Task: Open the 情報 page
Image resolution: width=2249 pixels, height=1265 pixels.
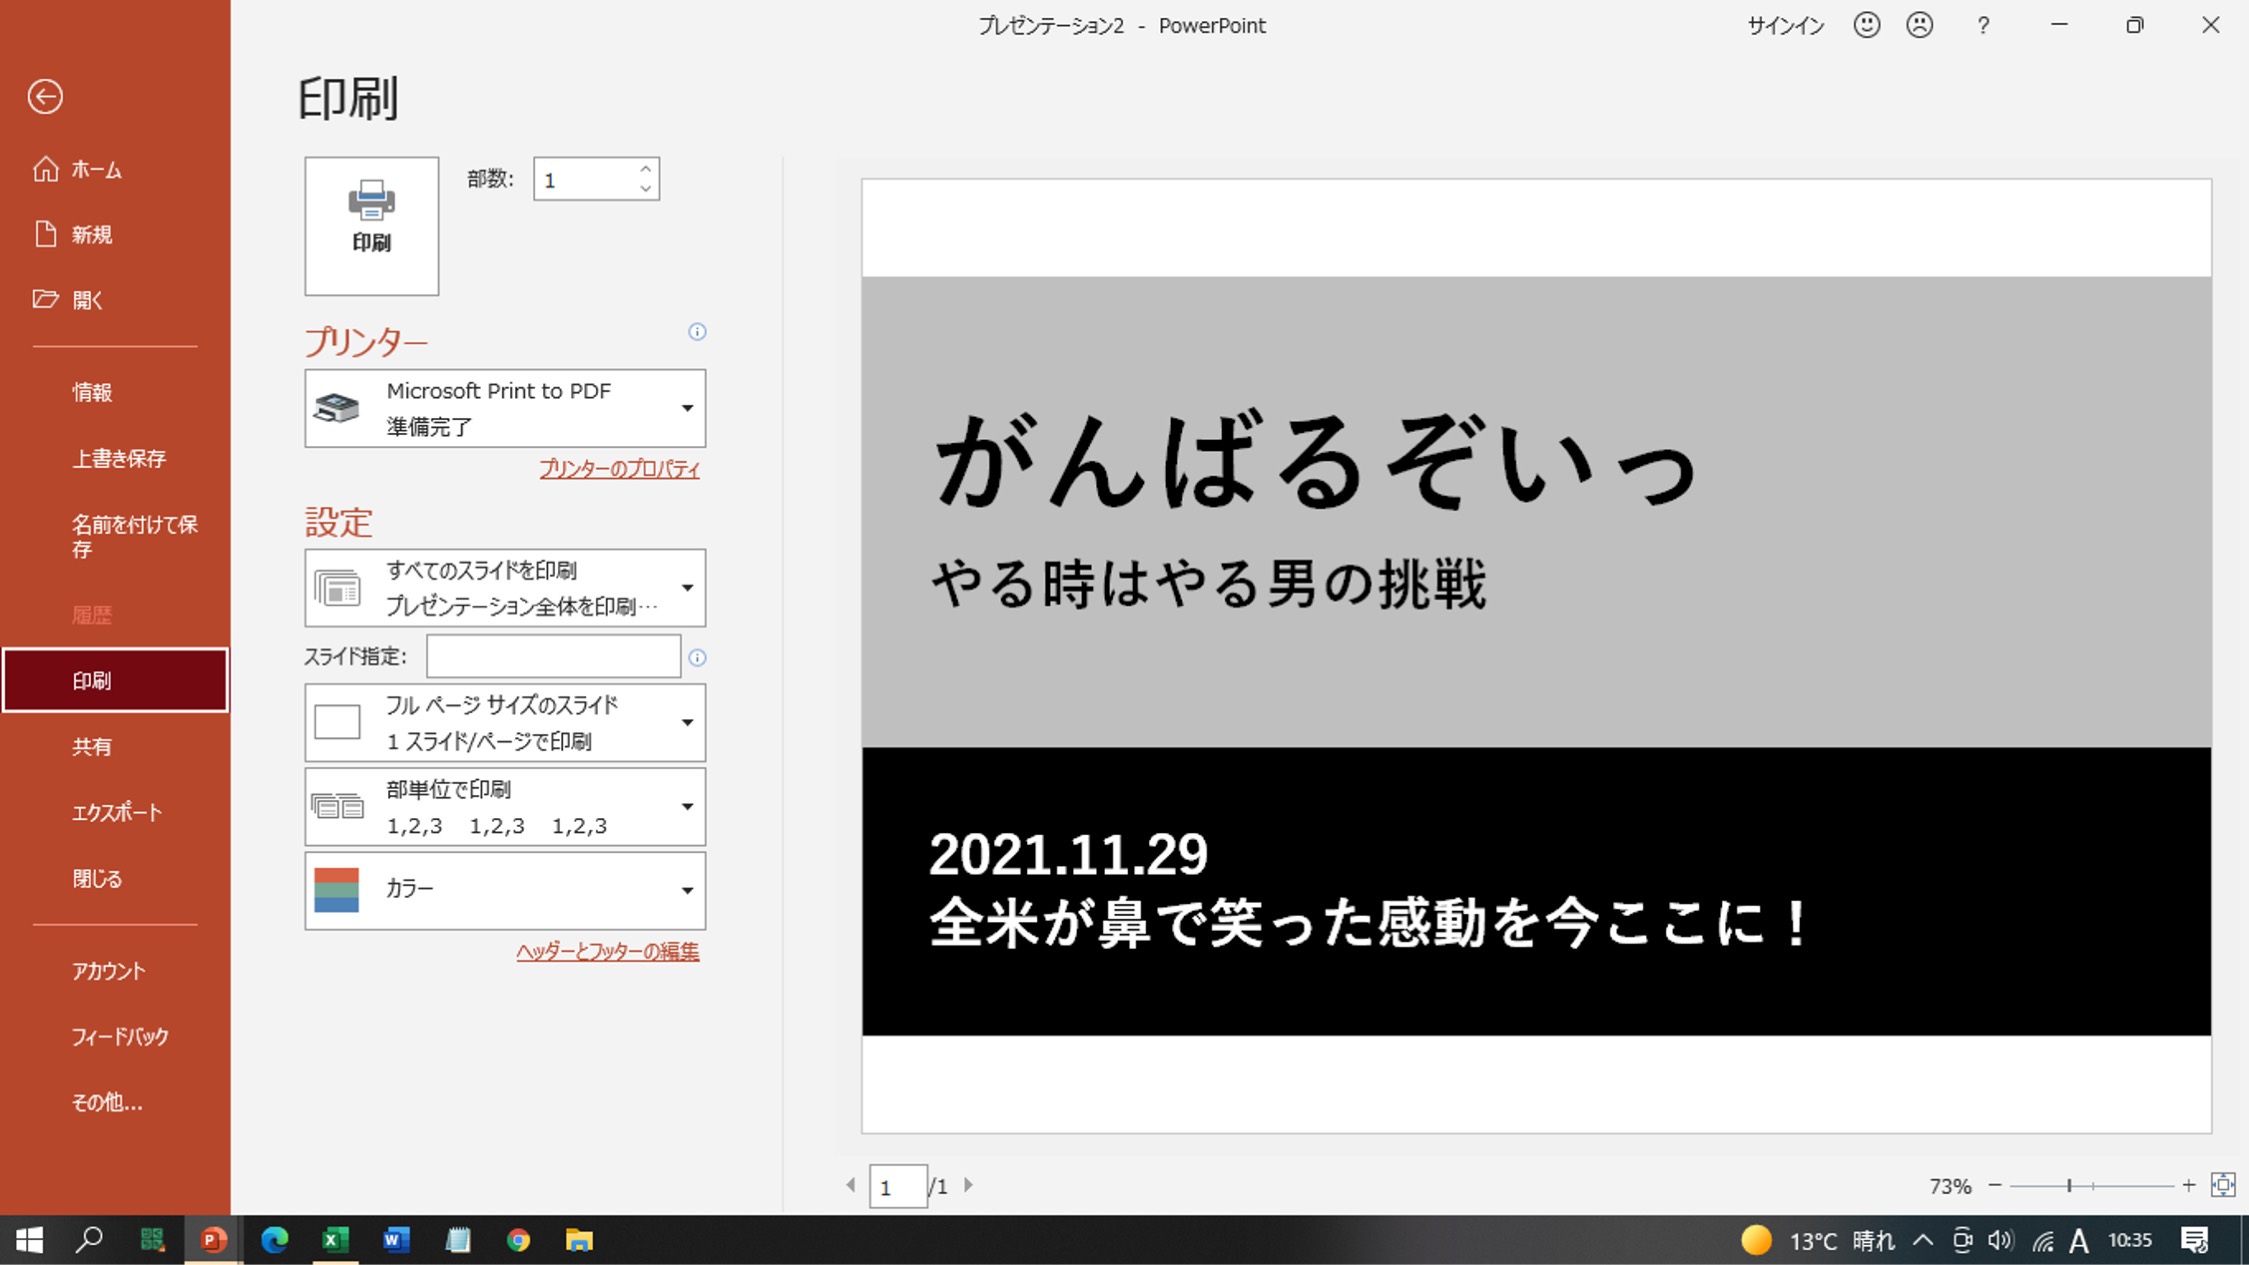Action: 115,393
